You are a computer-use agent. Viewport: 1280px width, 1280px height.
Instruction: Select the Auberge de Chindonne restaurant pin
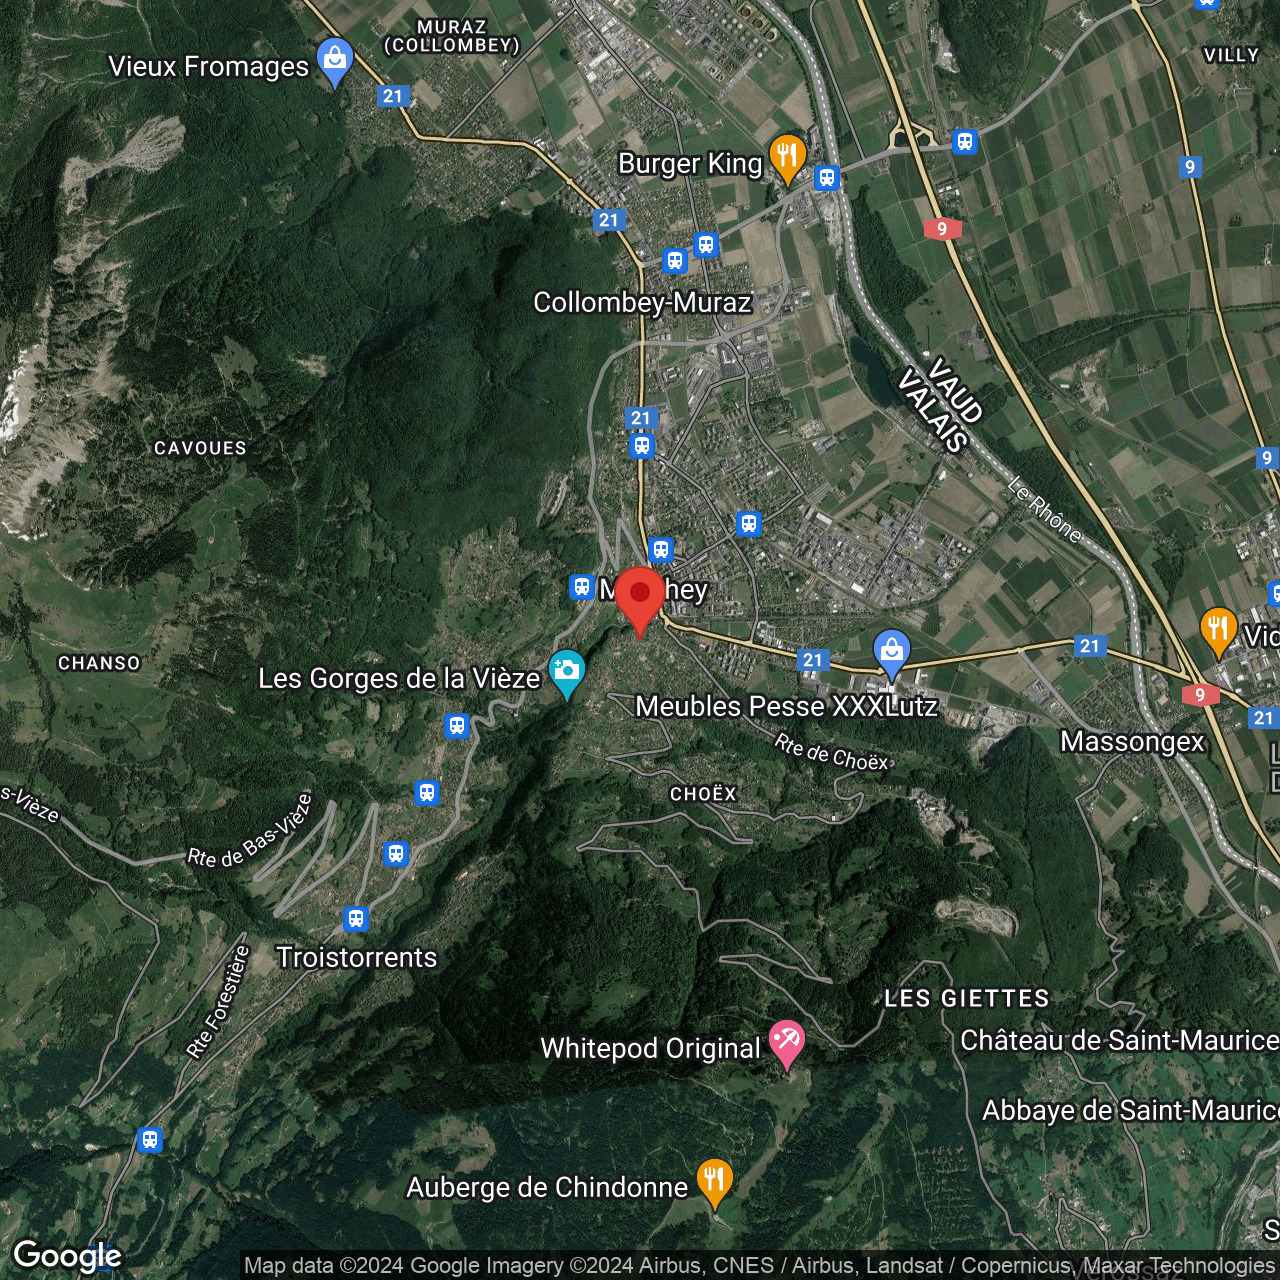(714, 1180)
